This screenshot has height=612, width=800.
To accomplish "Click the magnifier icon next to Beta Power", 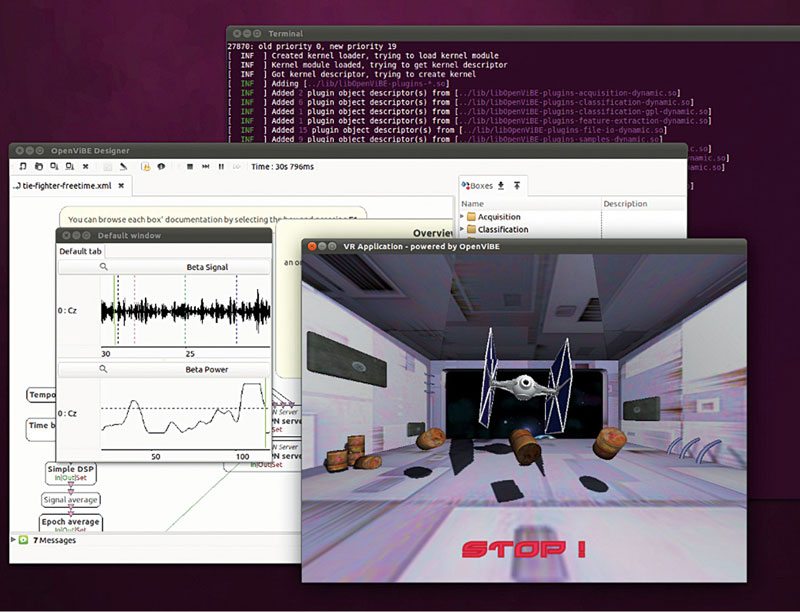I will click(103, 369).
